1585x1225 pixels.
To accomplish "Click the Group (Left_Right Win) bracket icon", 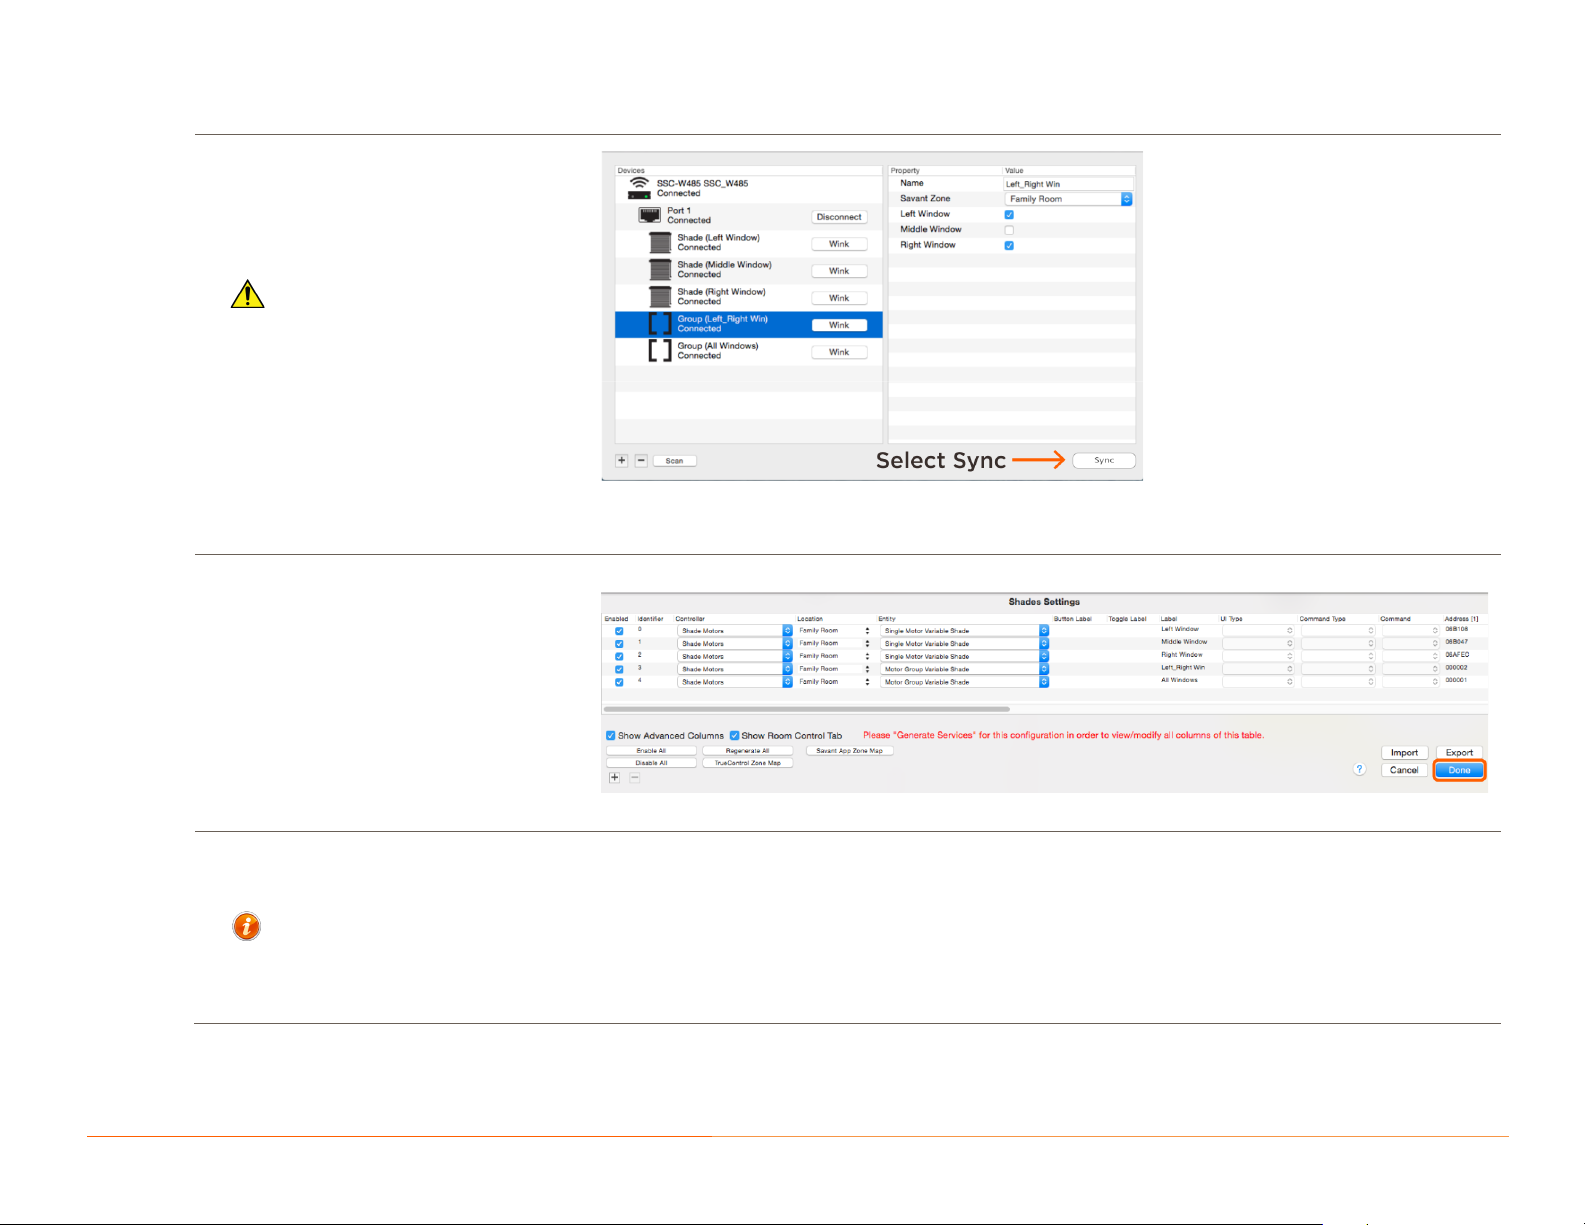I will [660, 323].
